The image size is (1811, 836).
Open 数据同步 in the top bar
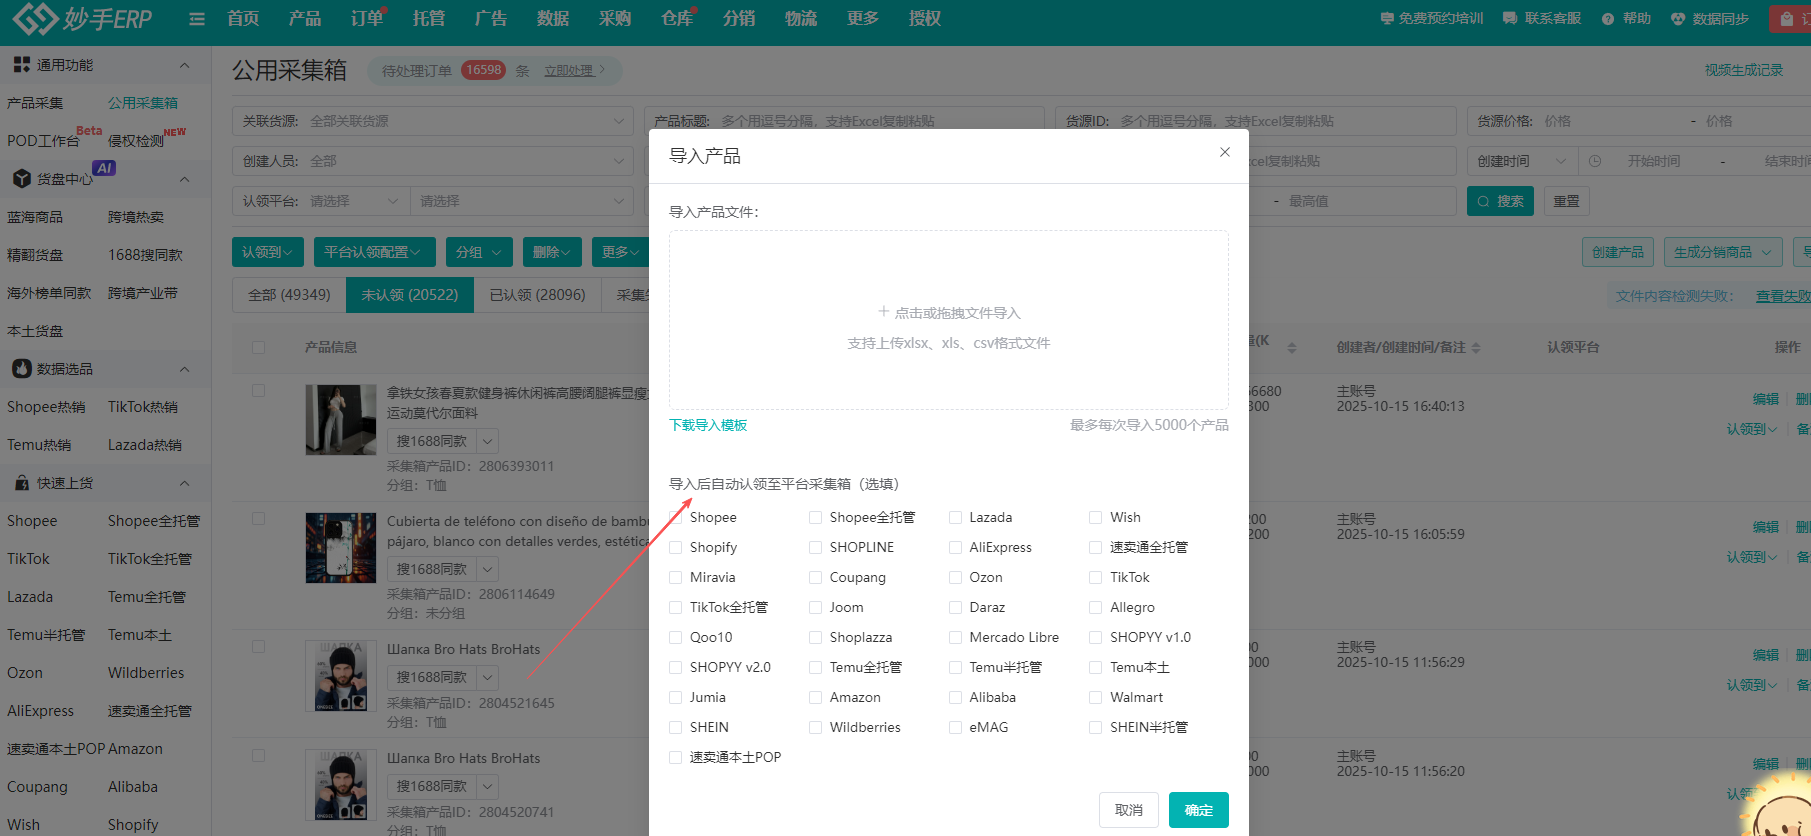1710,18
